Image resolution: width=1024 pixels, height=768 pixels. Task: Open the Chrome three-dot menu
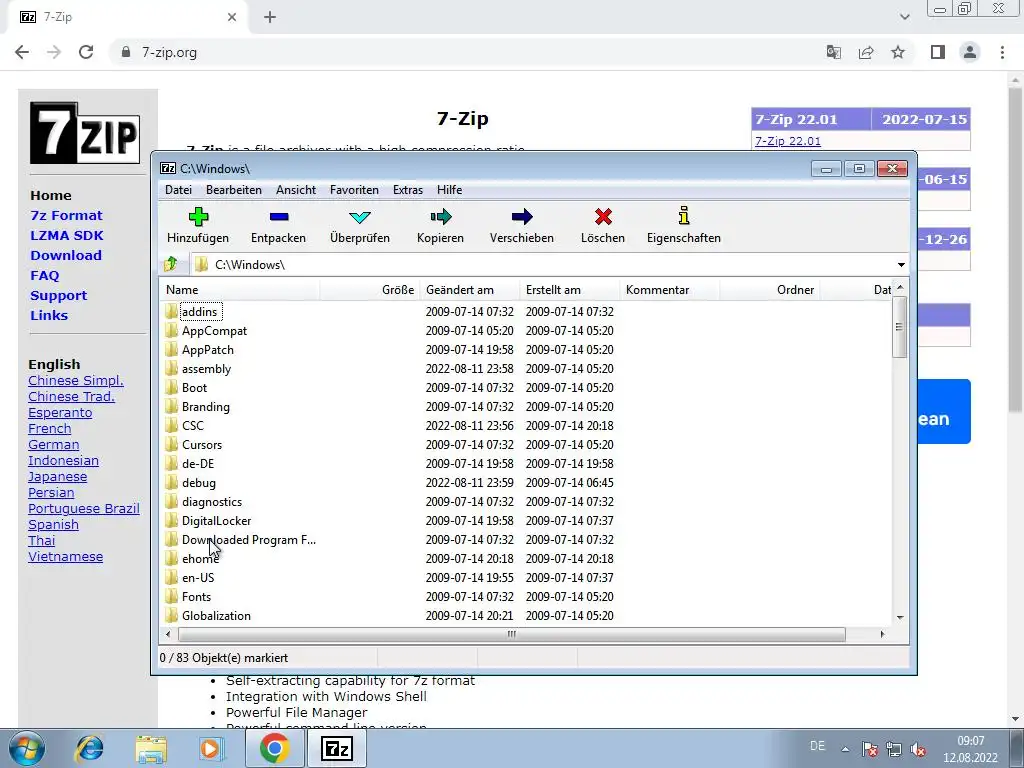1002,52
